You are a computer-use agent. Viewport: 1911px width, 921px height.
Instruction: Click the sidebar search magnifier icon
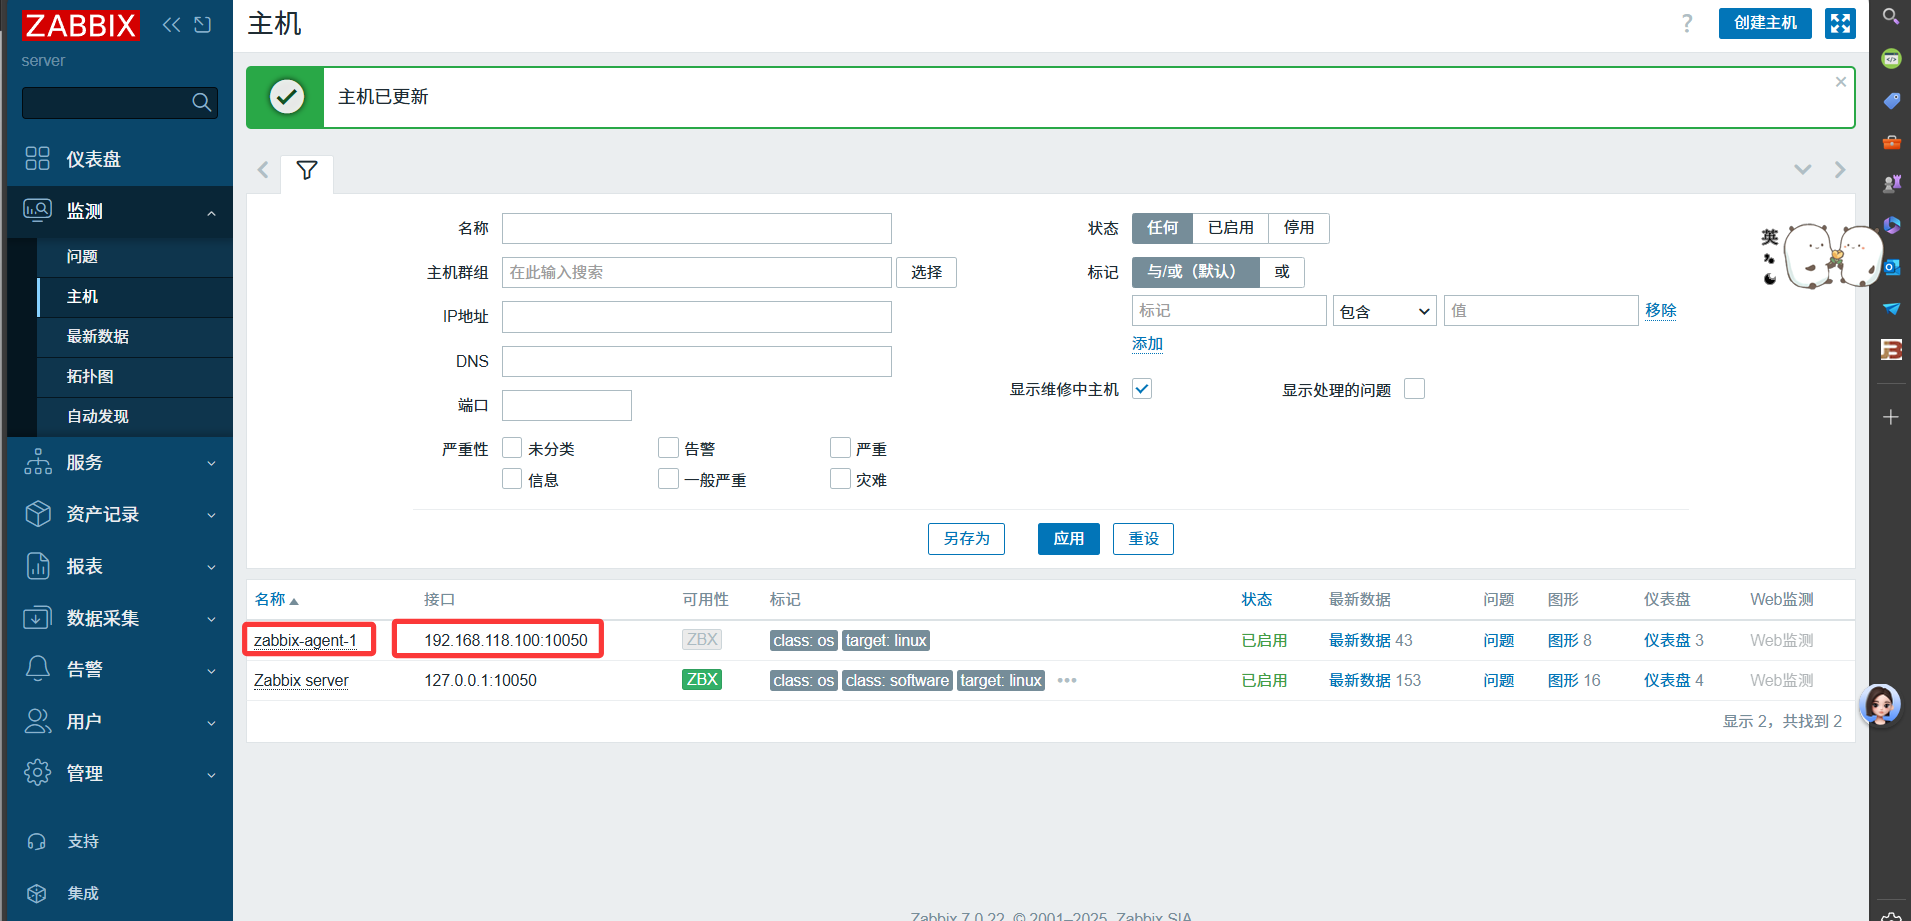pyautogui.click(x=201, y=102)
